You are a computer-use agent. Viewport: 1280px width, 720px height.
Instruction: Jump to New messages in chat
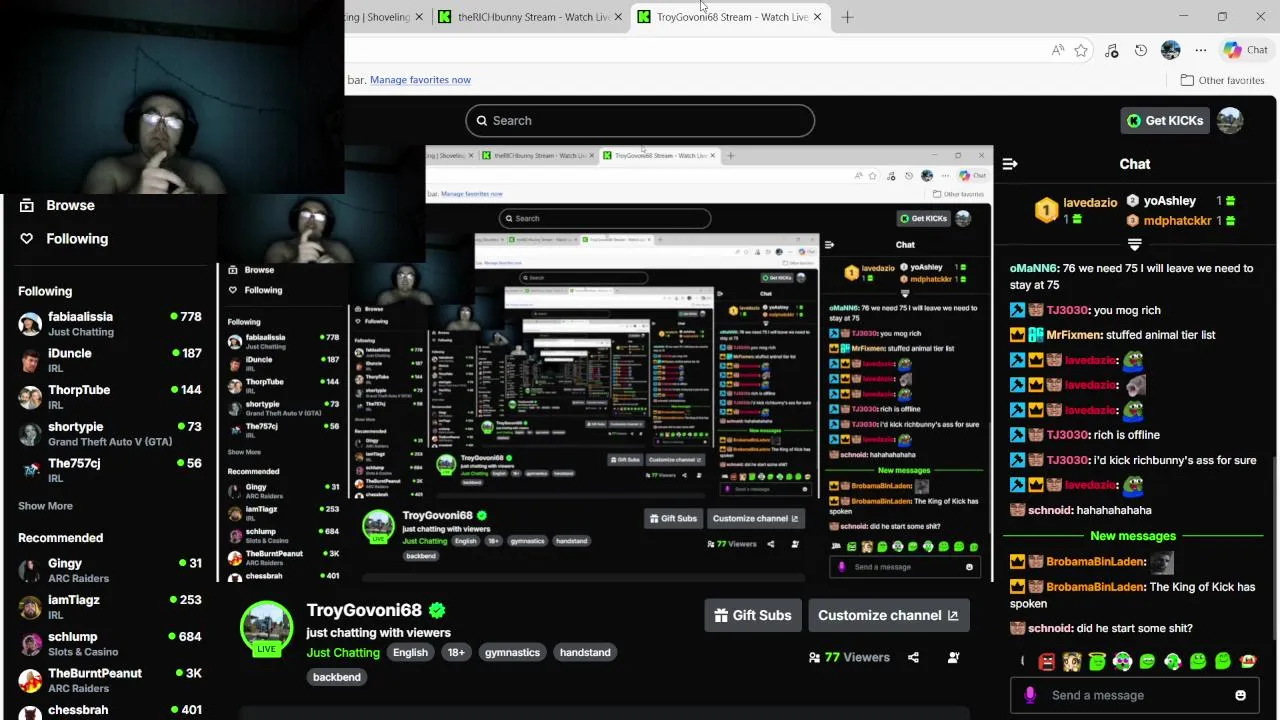pos(1133,536)
